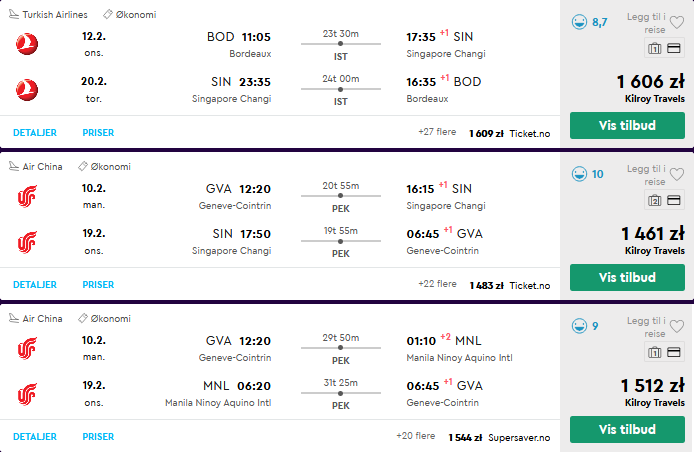Open the PRISER tab on the Turkish Airlines result

(x=98, y=133)
